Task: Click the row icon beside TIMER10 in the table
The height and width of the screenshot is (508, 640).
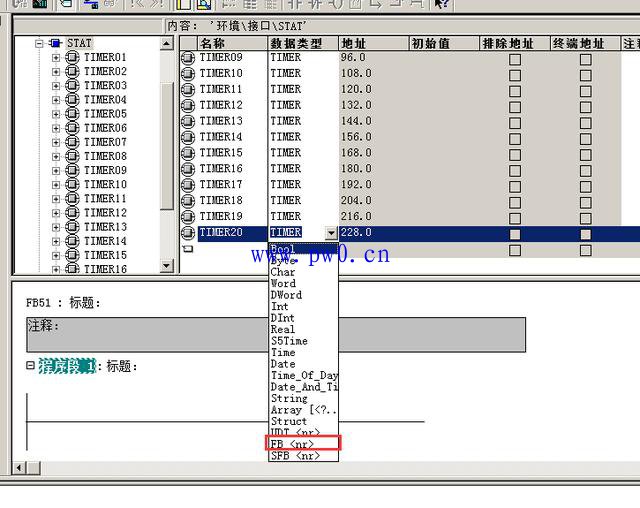Action: [x=188, y=74]
